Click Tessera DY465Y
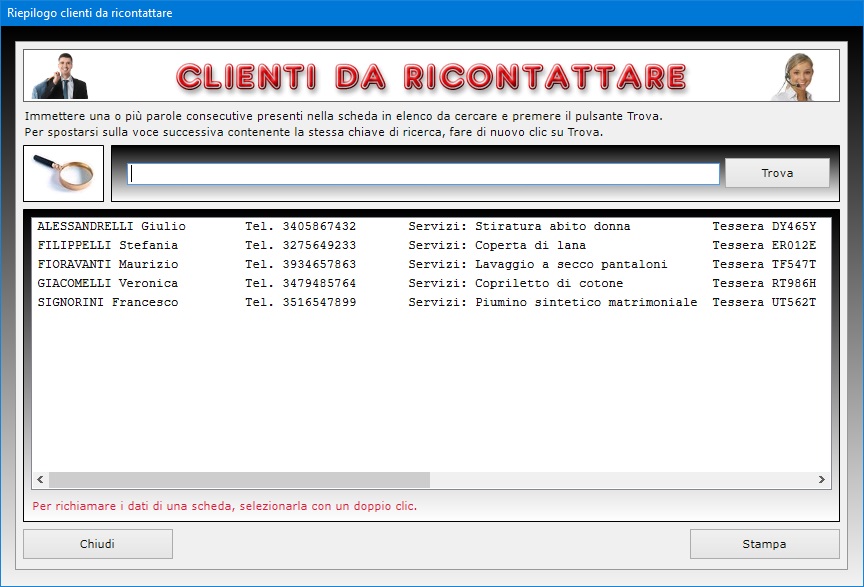The image size is (864, 587). click(x=764, y=226)
